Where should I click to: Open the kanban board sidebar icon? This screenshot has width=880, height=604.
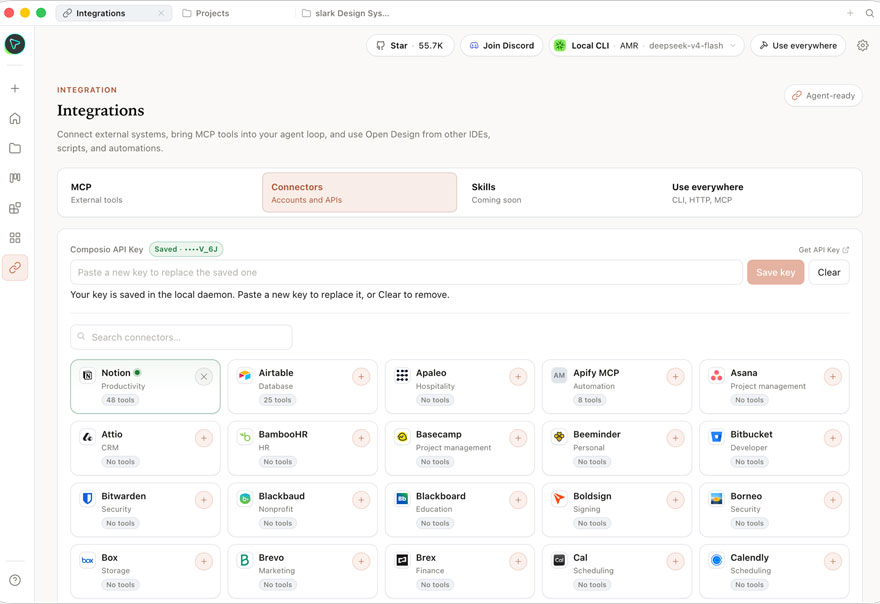click(15, 178)
